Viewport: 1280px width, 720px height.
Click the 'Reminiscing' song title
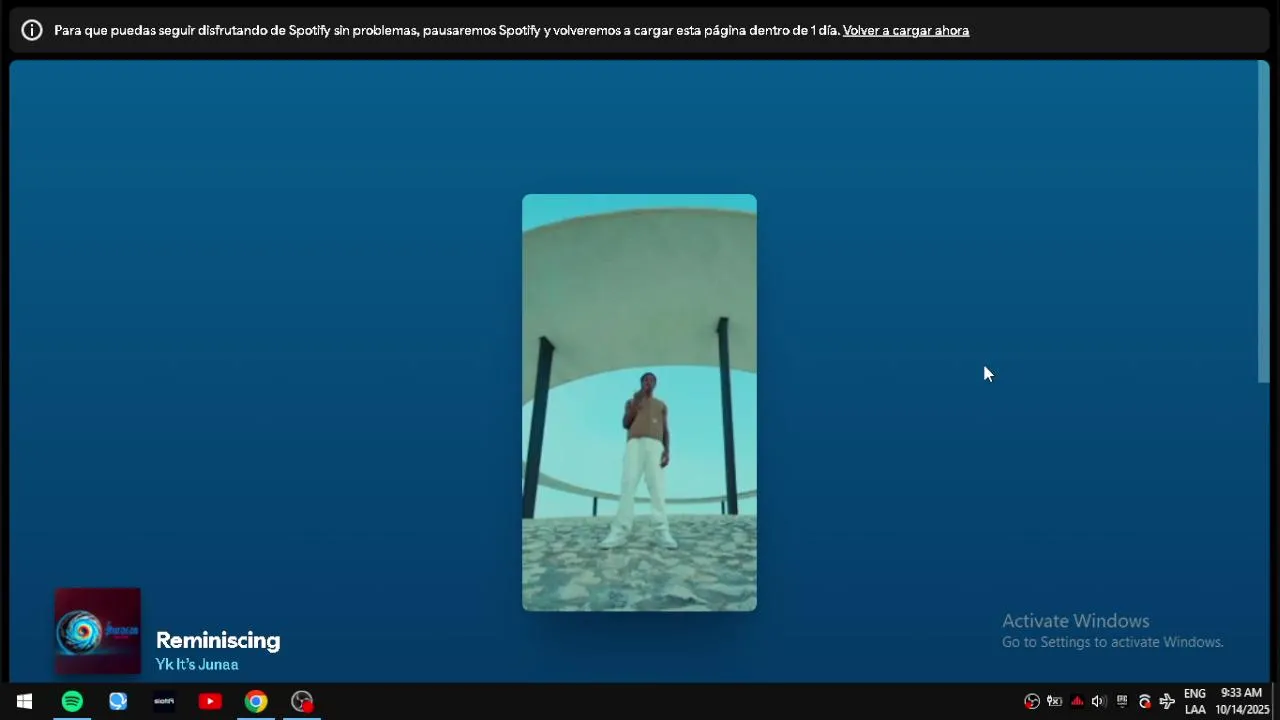pyautogui.click(x=218, y=640)
